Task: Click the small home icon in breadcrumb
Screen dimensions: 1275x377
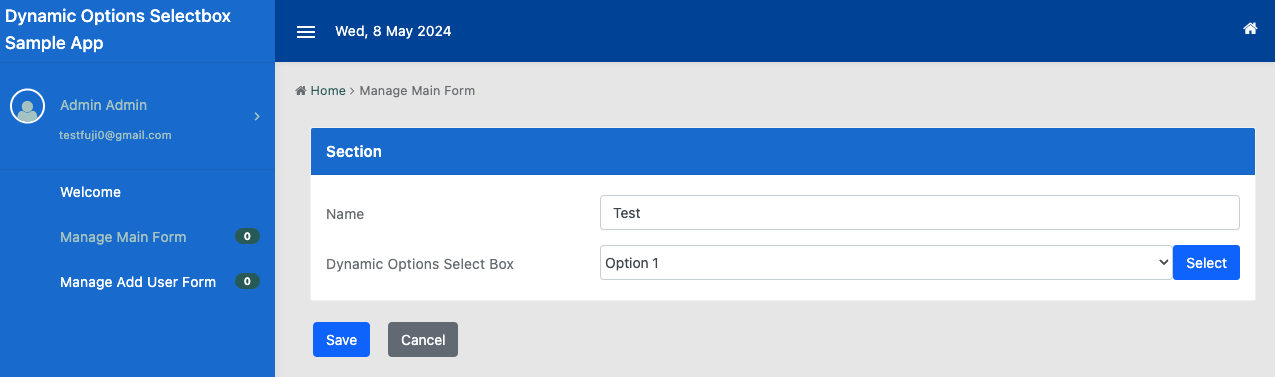Action: click(x=301, y=91)
